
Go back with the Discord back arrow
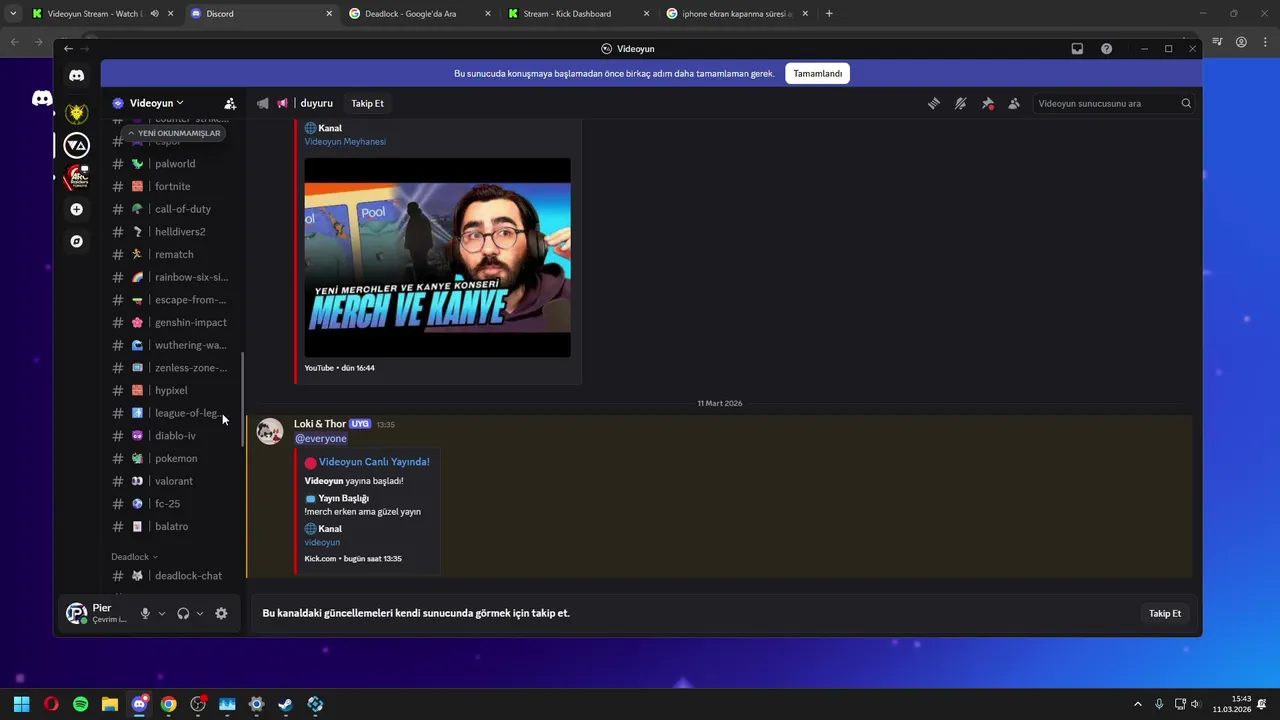click(x=68, y=48)
